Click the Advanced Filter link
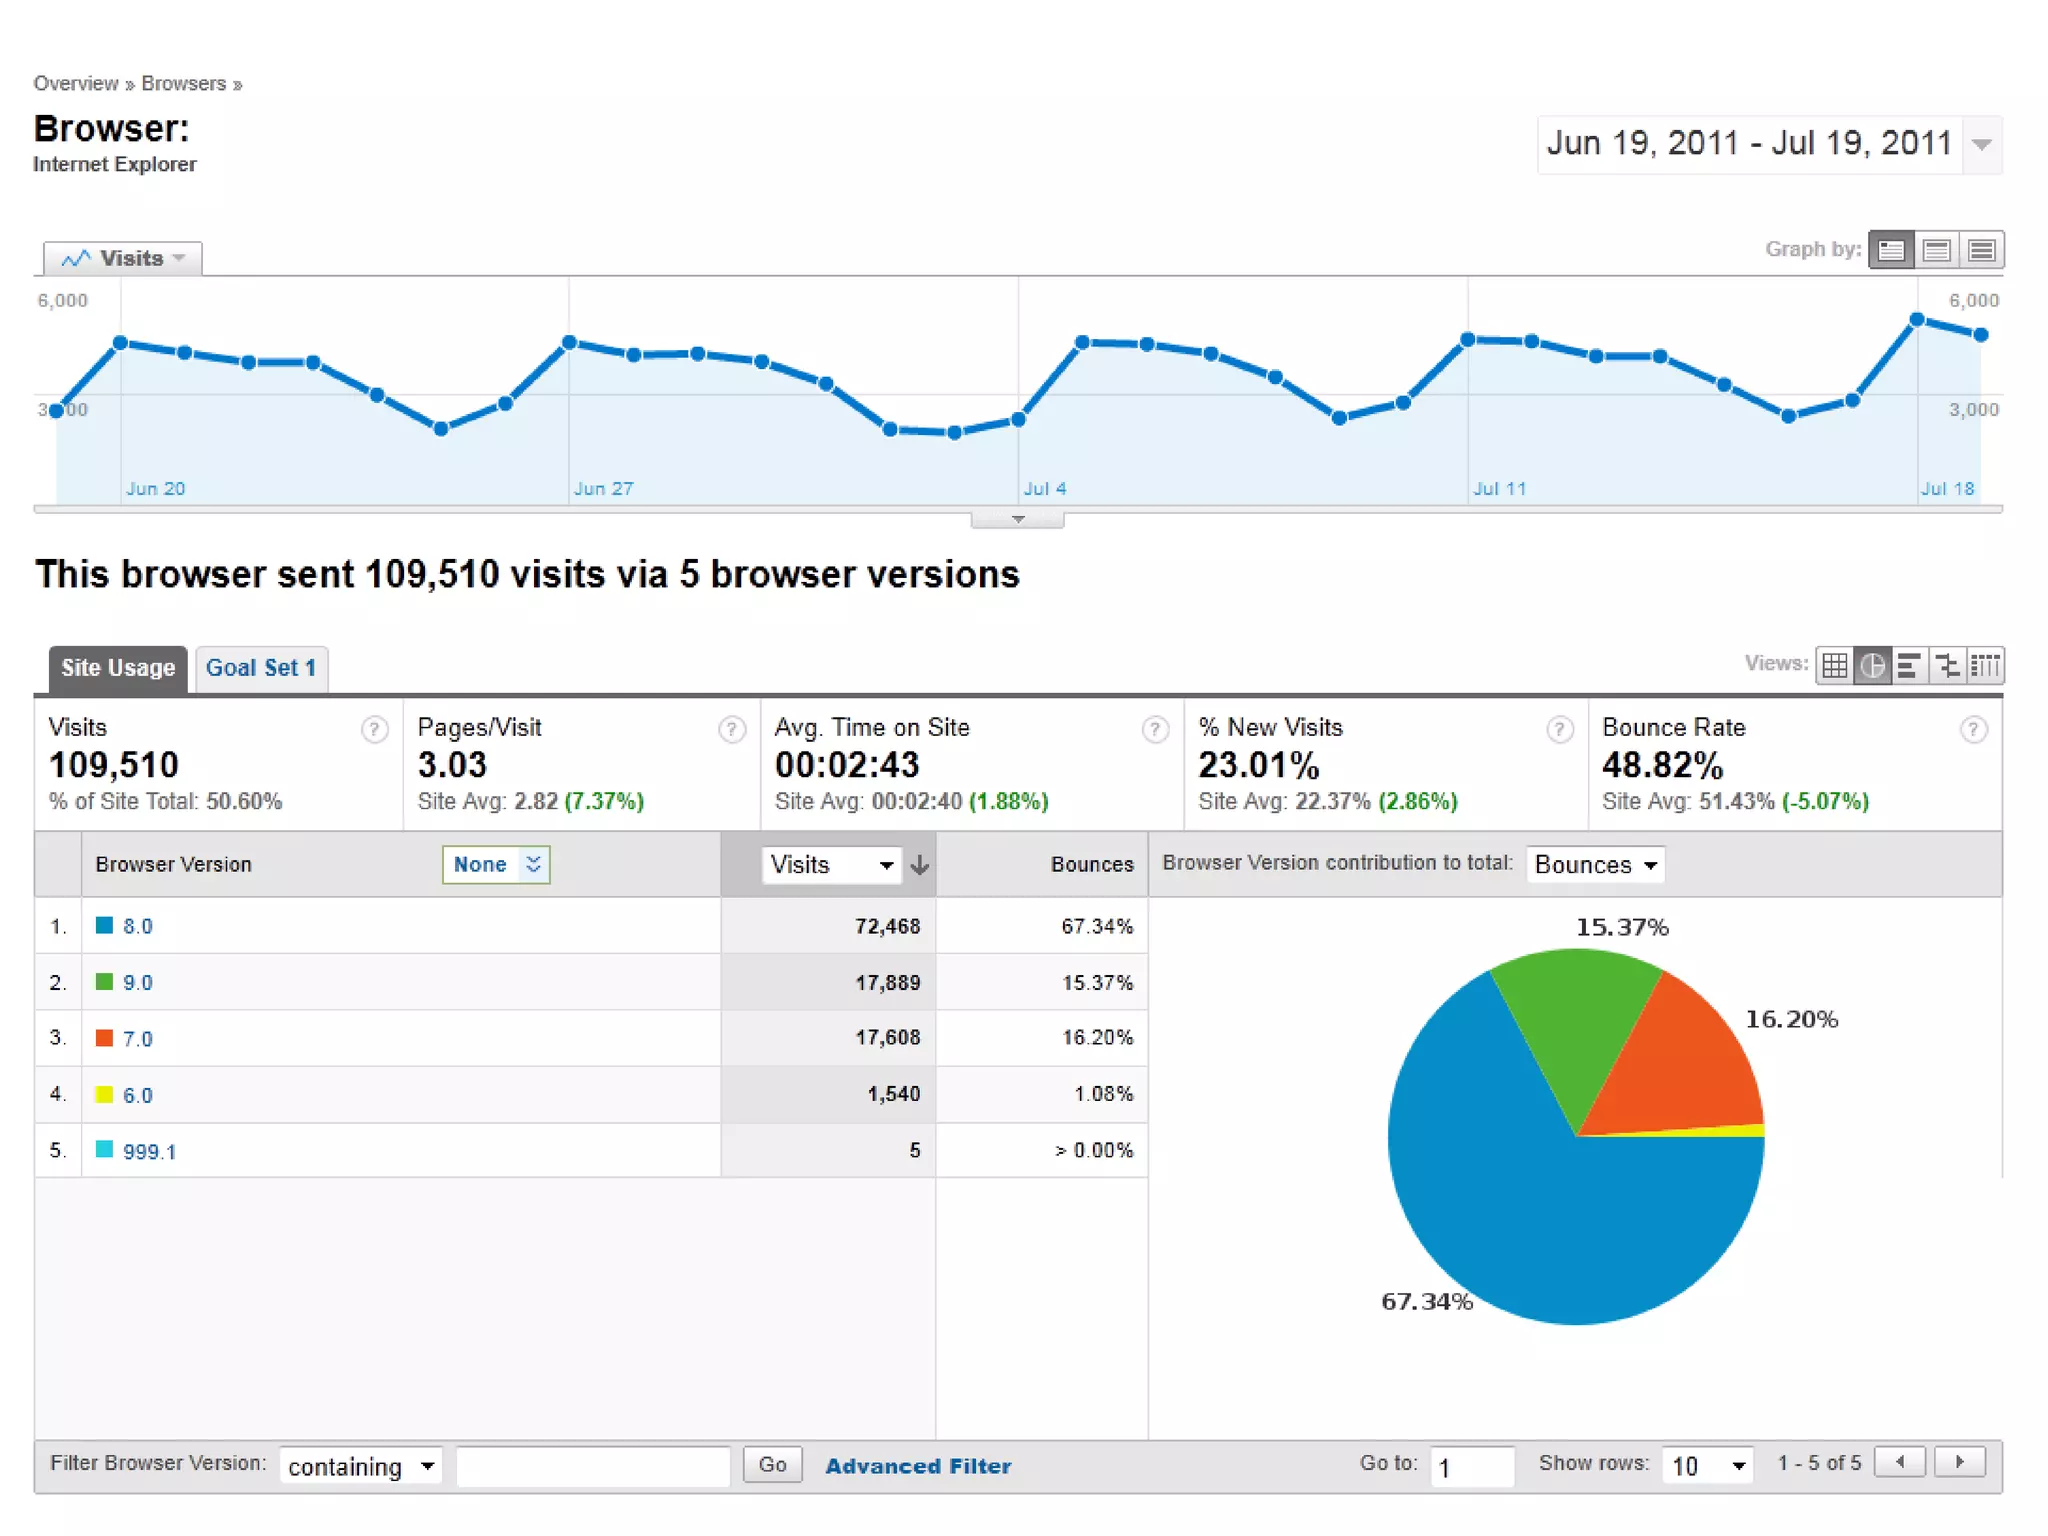Screen dimensions: 2048x1536 (x=917, y=1466)
